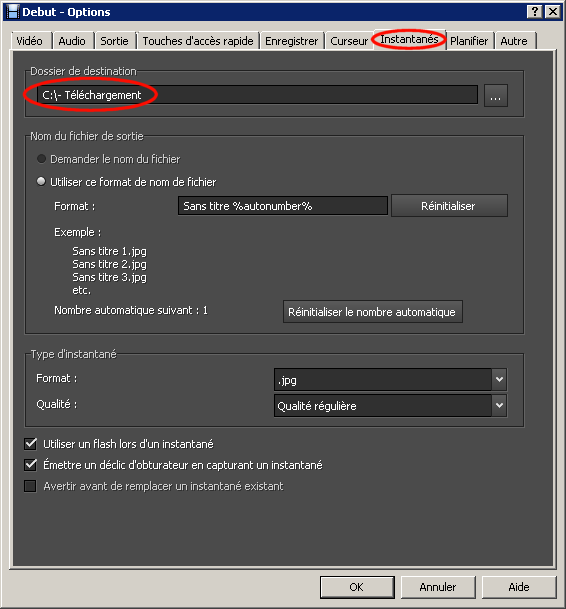Disable shutter click sound checkbox
The image size is (566, 609).
pos(30,465)
